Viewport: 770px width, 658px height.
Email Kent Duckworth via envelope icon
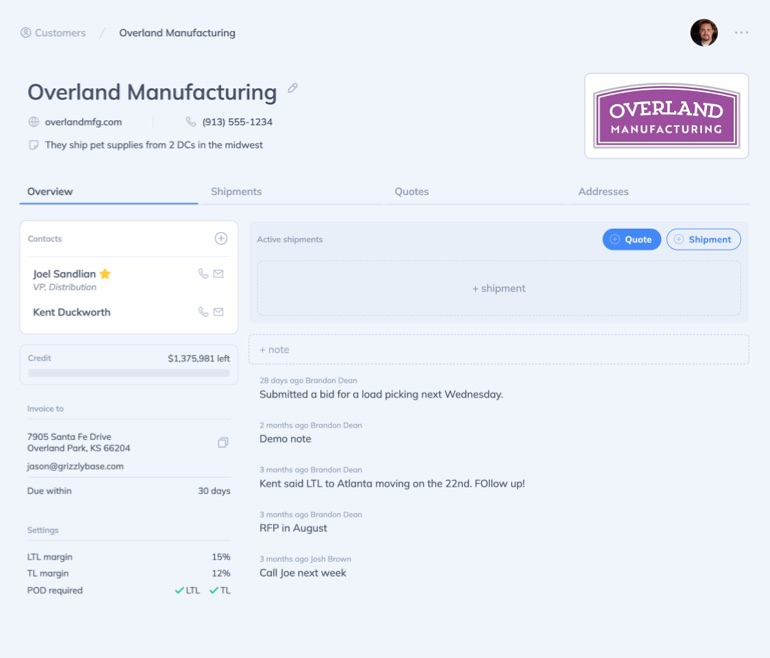pyautogui.click(x=219, y=312)
